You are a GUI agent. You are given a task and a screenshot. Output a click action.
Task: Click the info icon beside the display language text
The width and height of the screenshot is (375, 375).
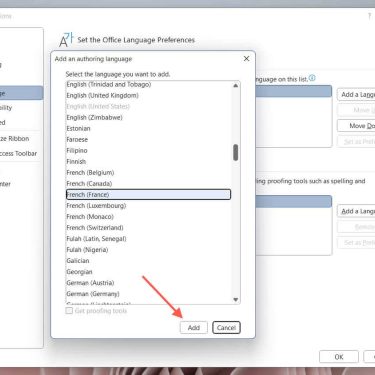click(312, 78)
